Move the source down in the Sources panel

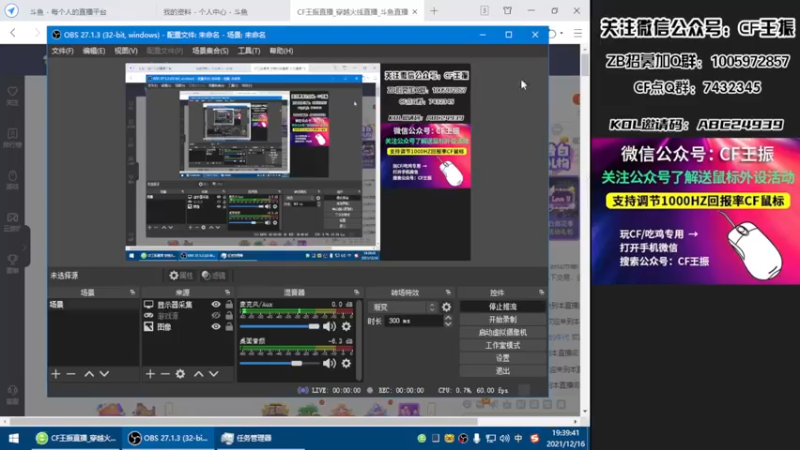tap(214, 374)
